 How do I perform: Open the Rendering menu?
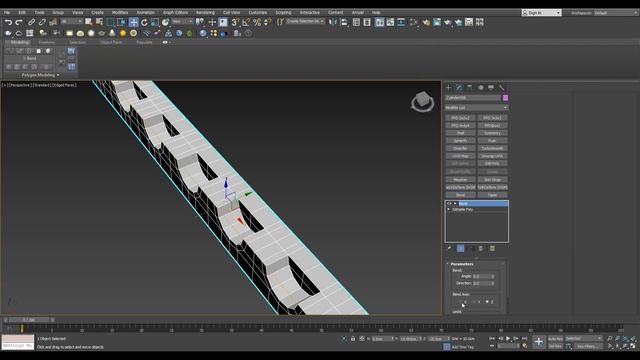click(x=205, y=13)
